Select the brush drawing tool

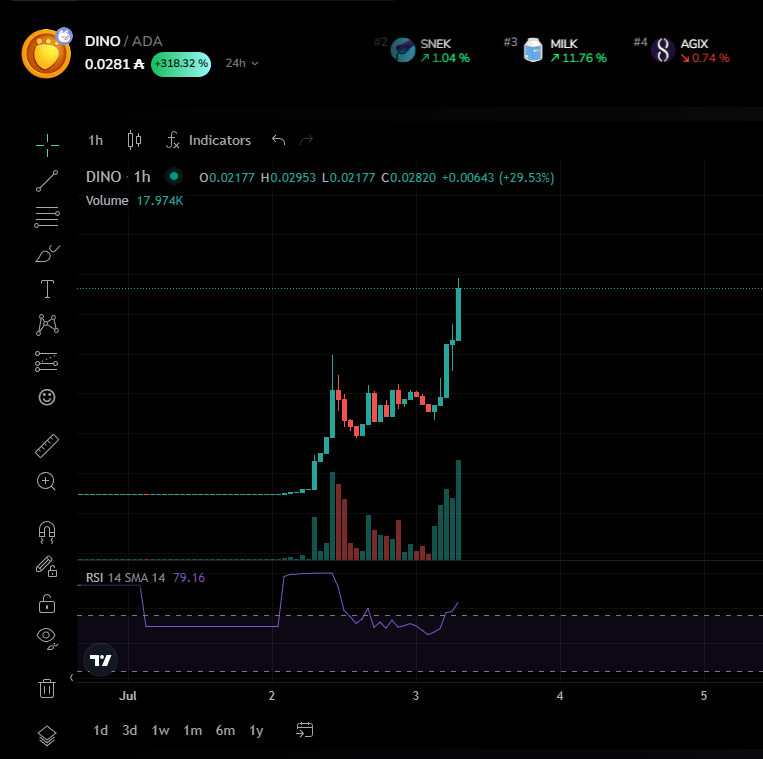tap(47, 253)
